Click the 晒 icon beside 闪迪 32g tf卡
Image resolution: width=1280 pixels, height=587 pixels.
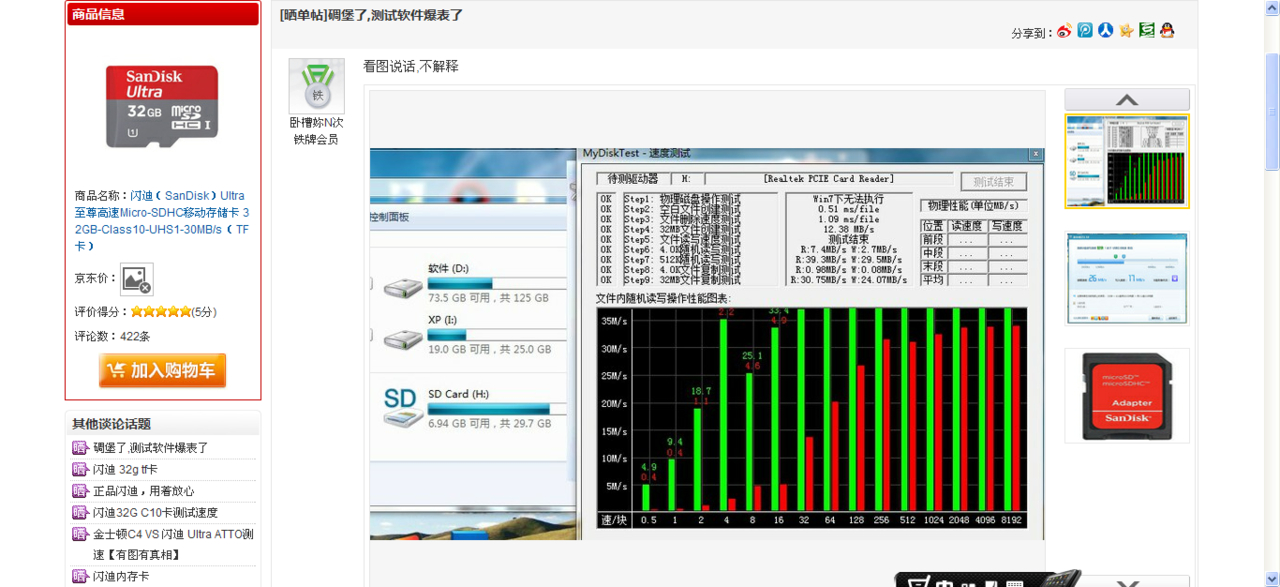tap(80, 469)
